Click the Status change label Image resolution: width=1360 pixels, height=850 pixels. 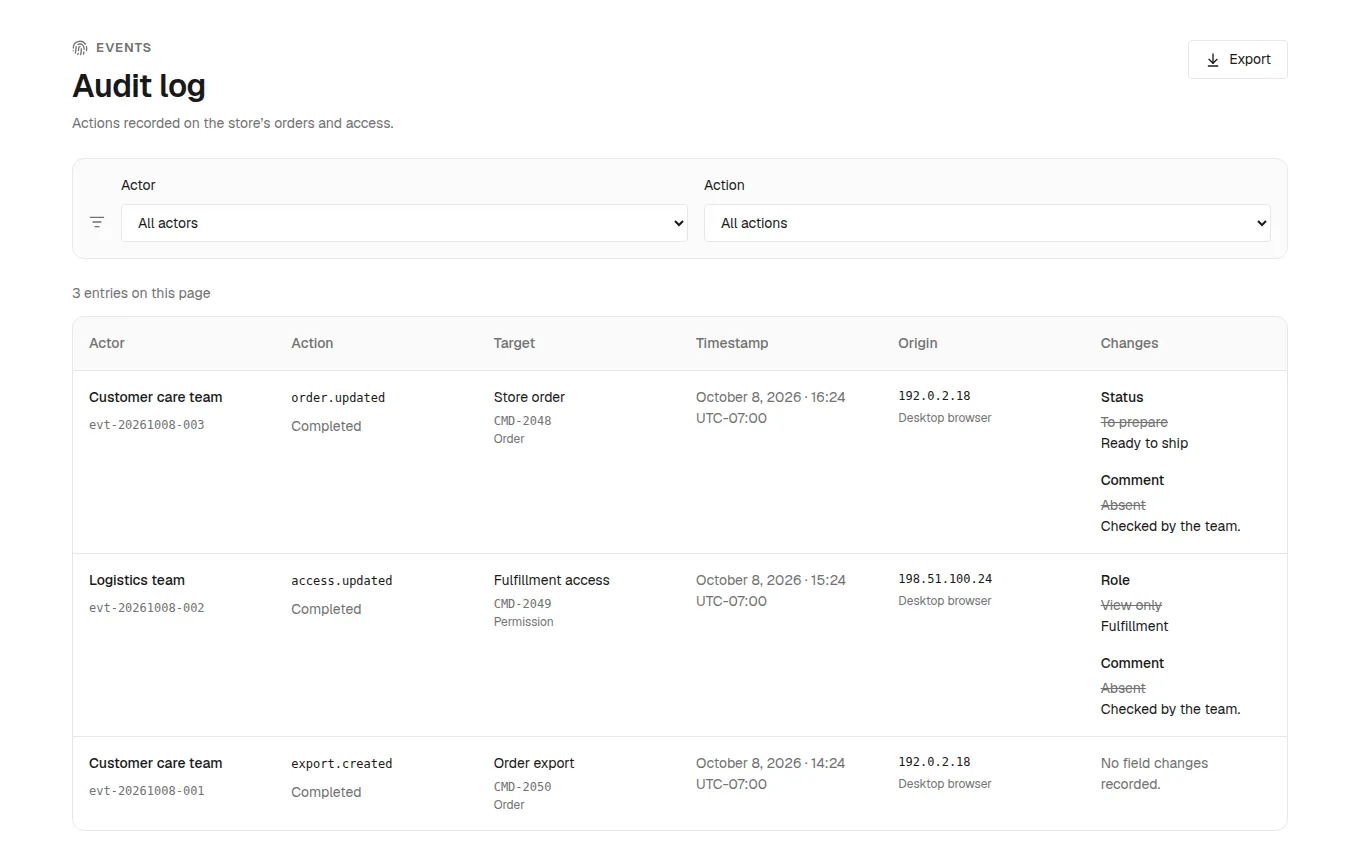pyautogui.click(x=1122, y=397)
